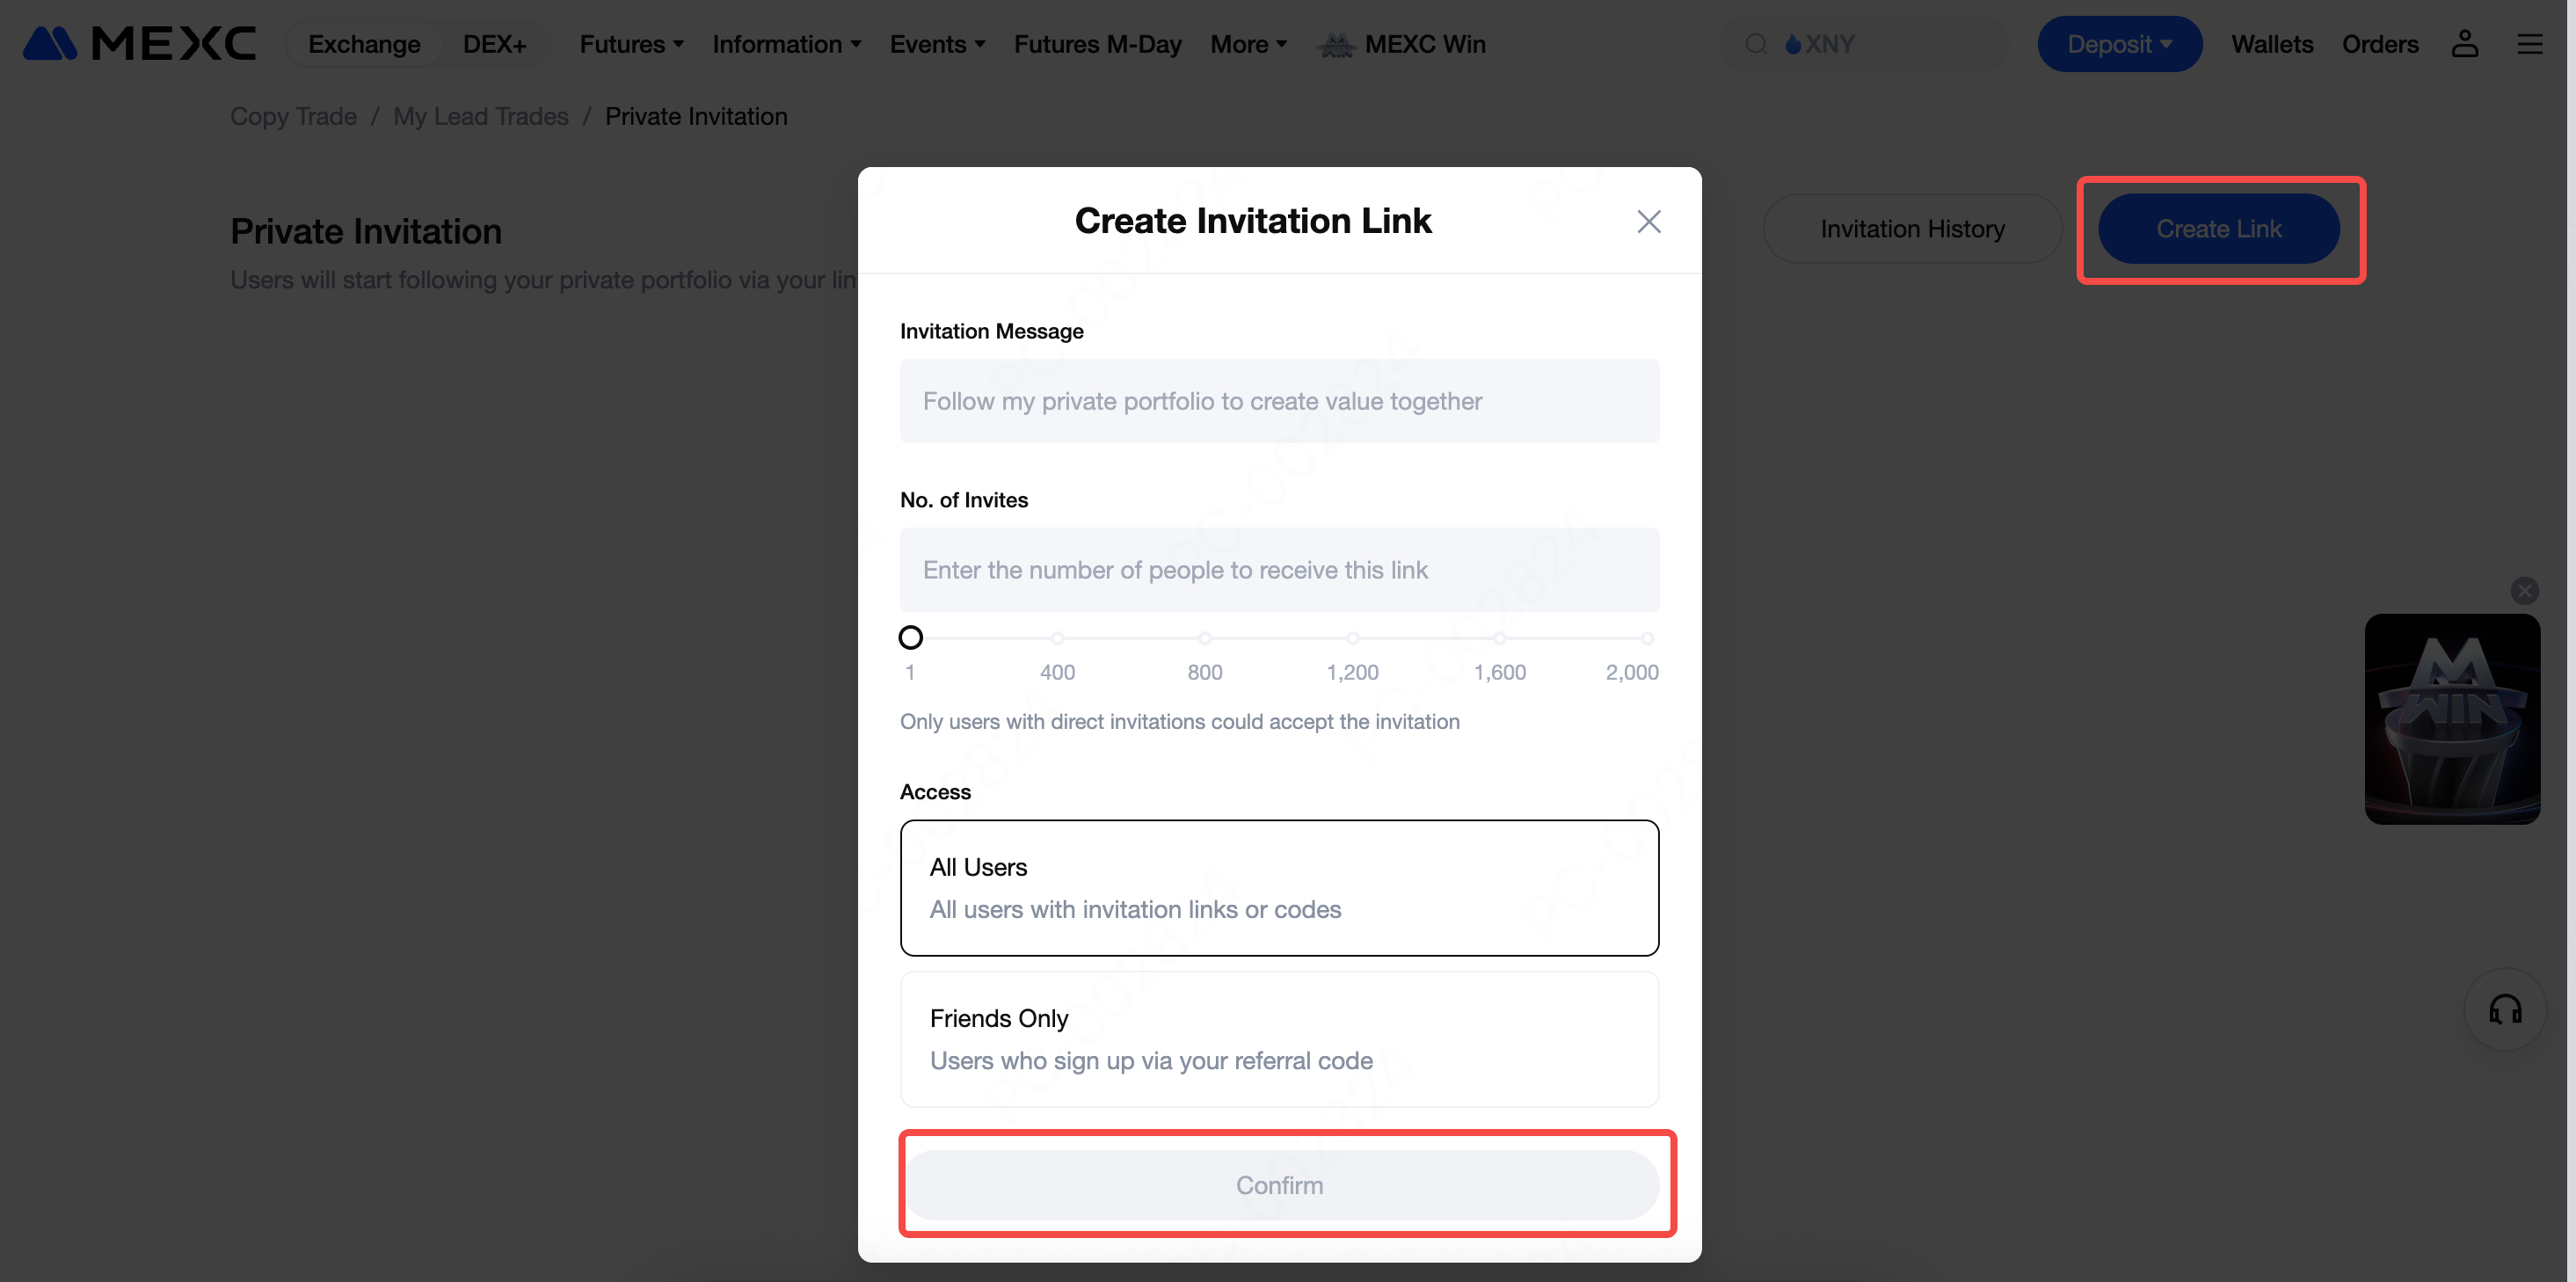2576x1282 pixels.
Task: Close the Create Invitation Link dialog
Action: point(1648,221)
